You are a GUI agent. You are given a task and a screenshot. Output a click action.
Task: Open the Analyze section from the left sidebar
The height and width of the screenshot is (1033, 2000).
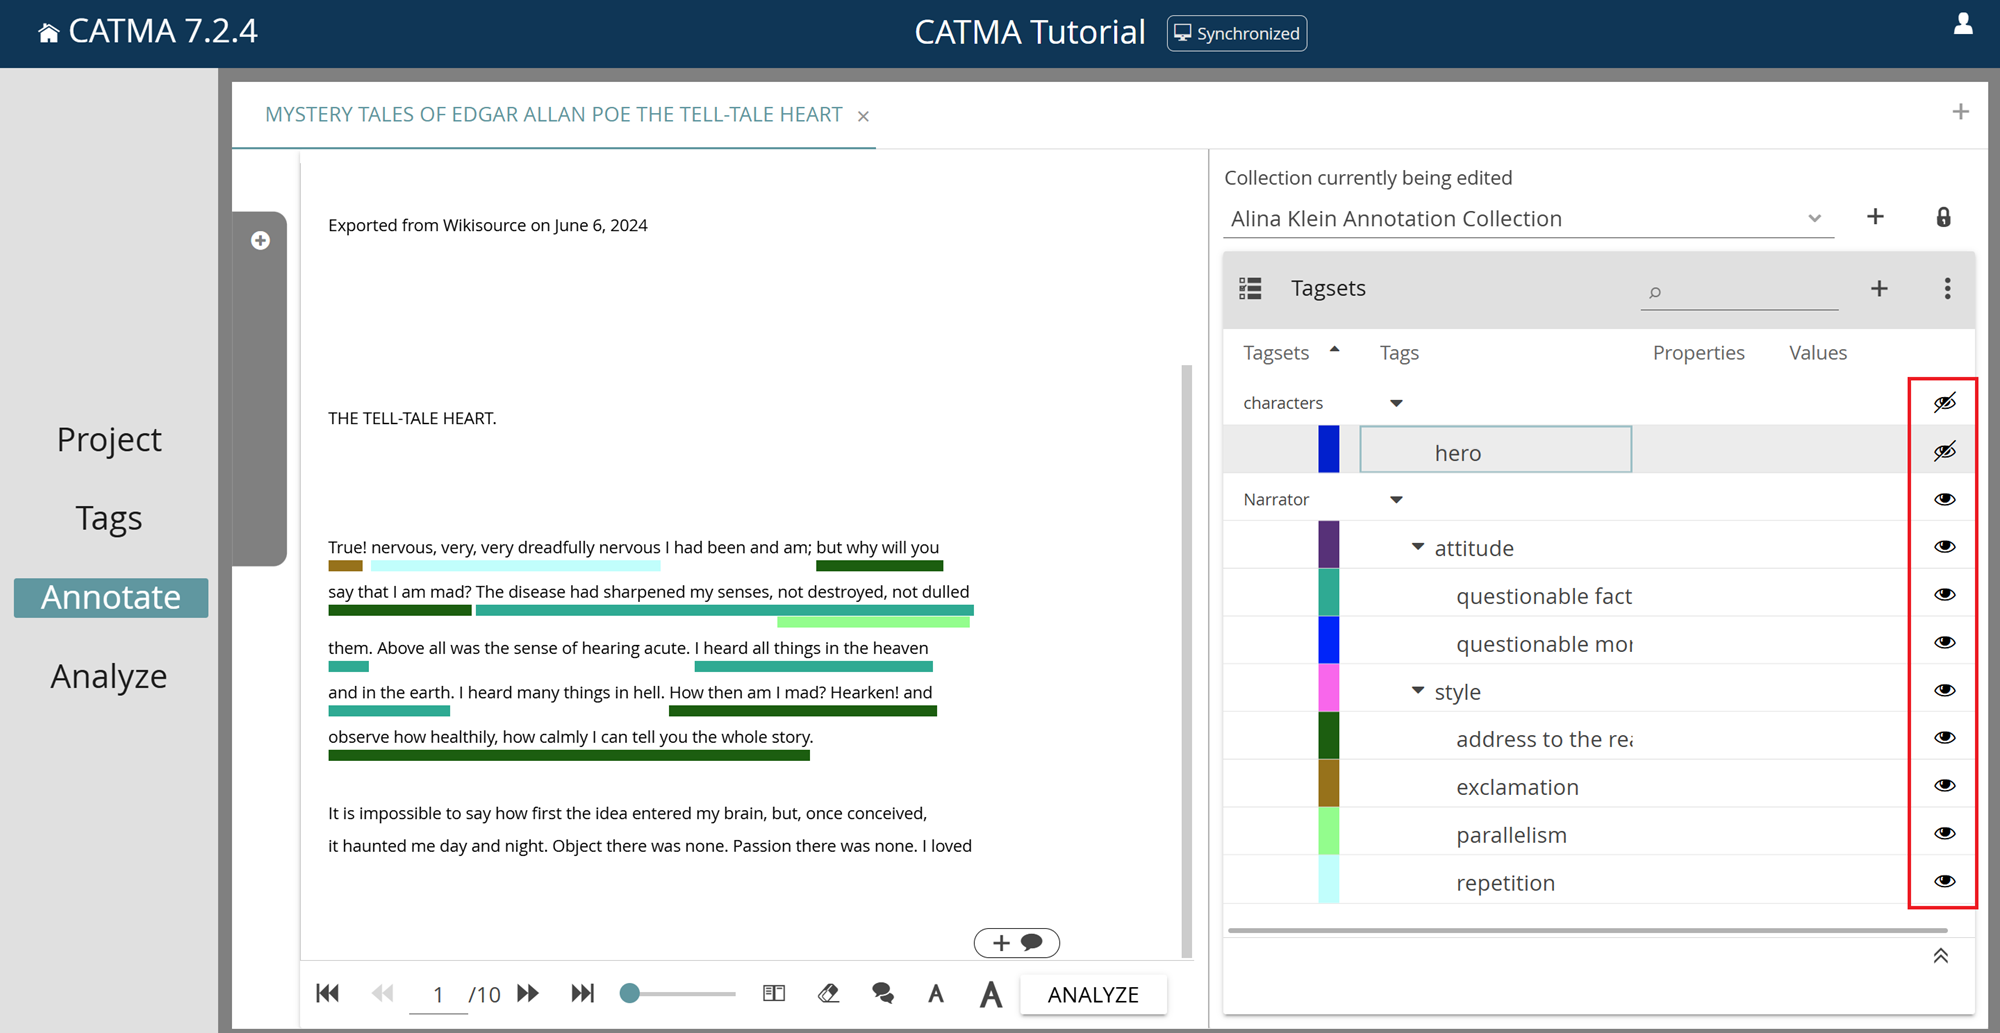pos(108,675)
